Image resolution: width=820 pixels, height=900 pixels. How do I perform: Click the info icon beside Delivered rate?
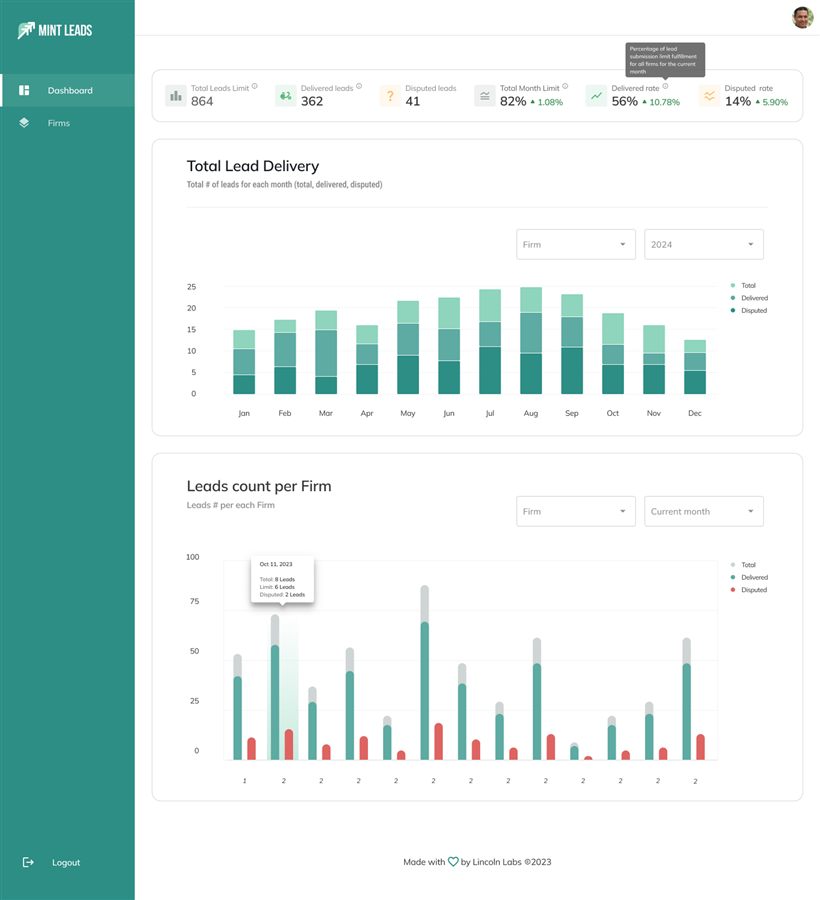665,86
